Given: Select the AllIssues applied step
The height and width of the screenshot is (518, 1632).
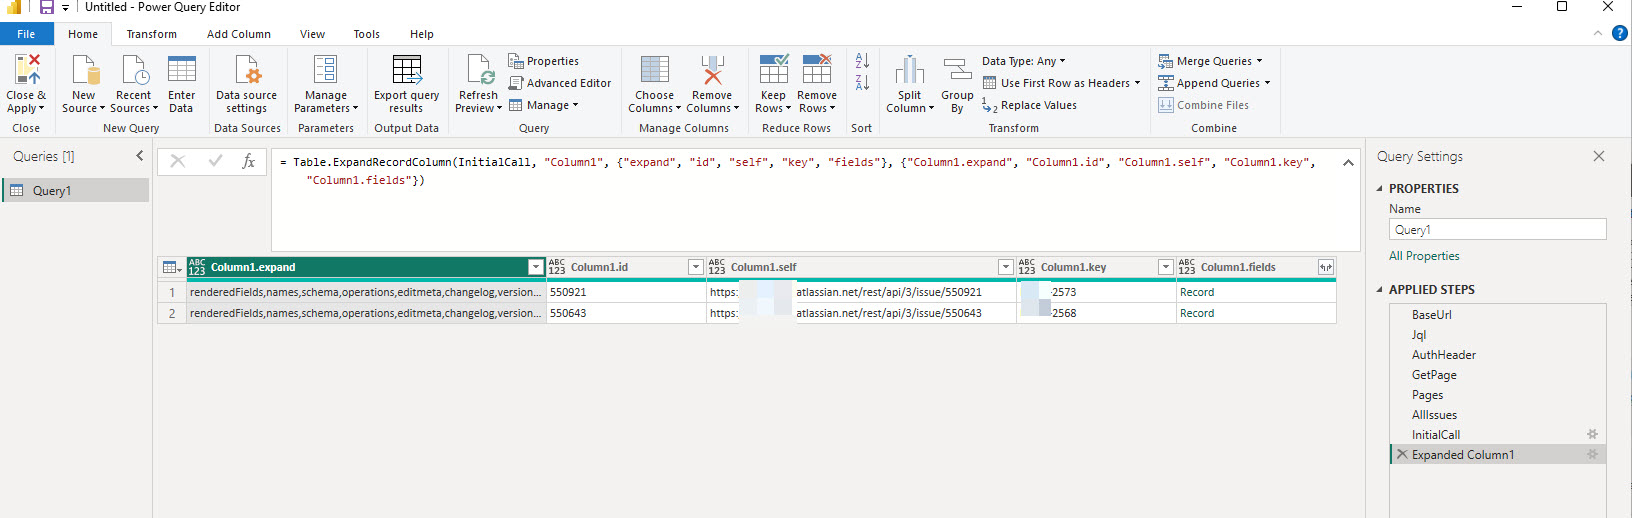Looking at the screenshot, I should tap(1497, 414).
